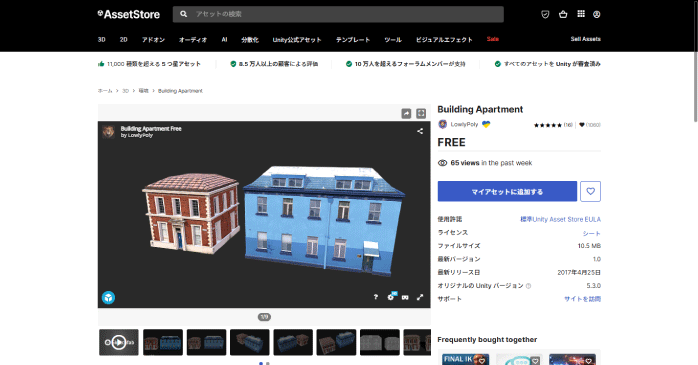
Task: Click the LowlyPoly avatar in viewer header
Action: pyautogui.click(x=108, y=132)
